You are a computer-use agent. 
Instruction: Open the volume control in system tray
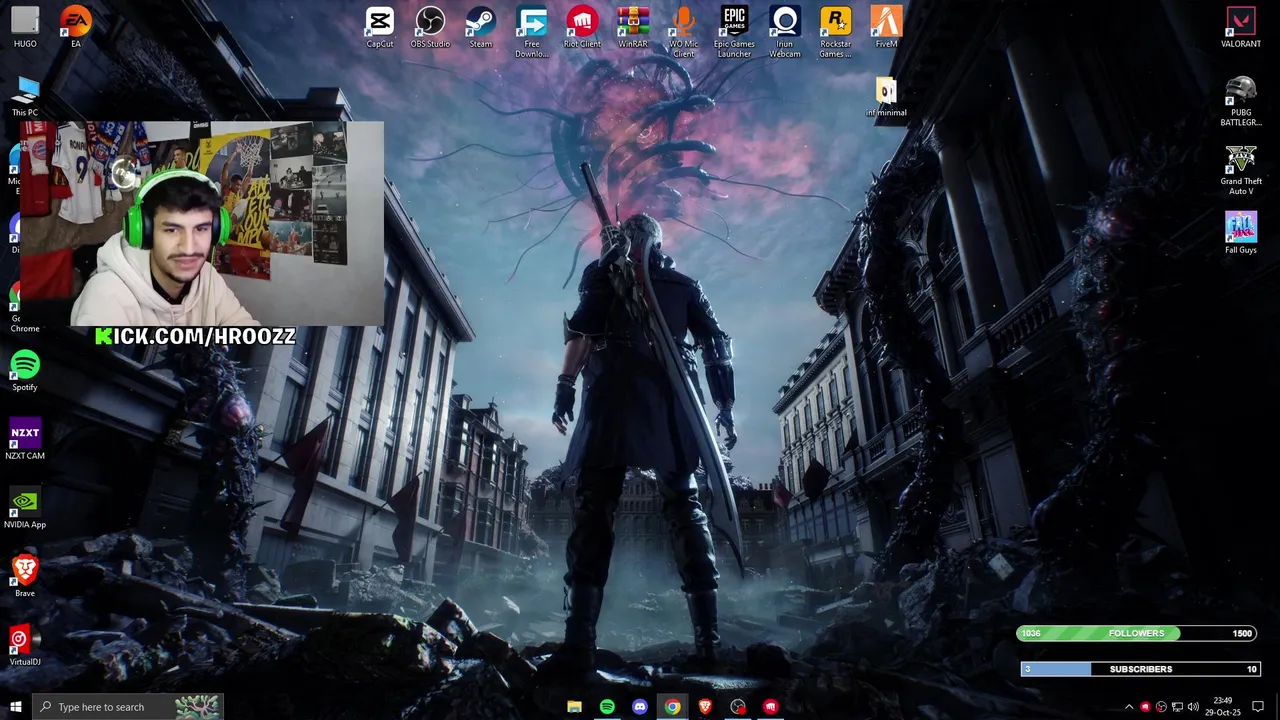point(1193,707)
